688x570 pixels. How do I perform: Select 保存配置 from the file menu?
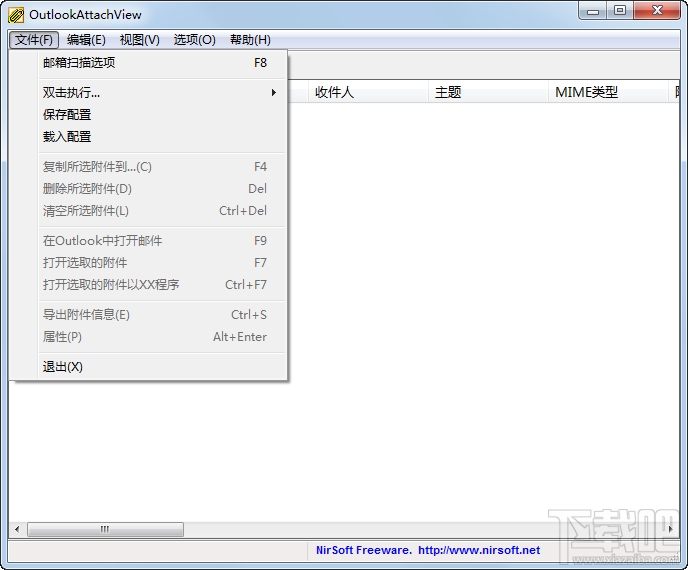click(148, 115)
